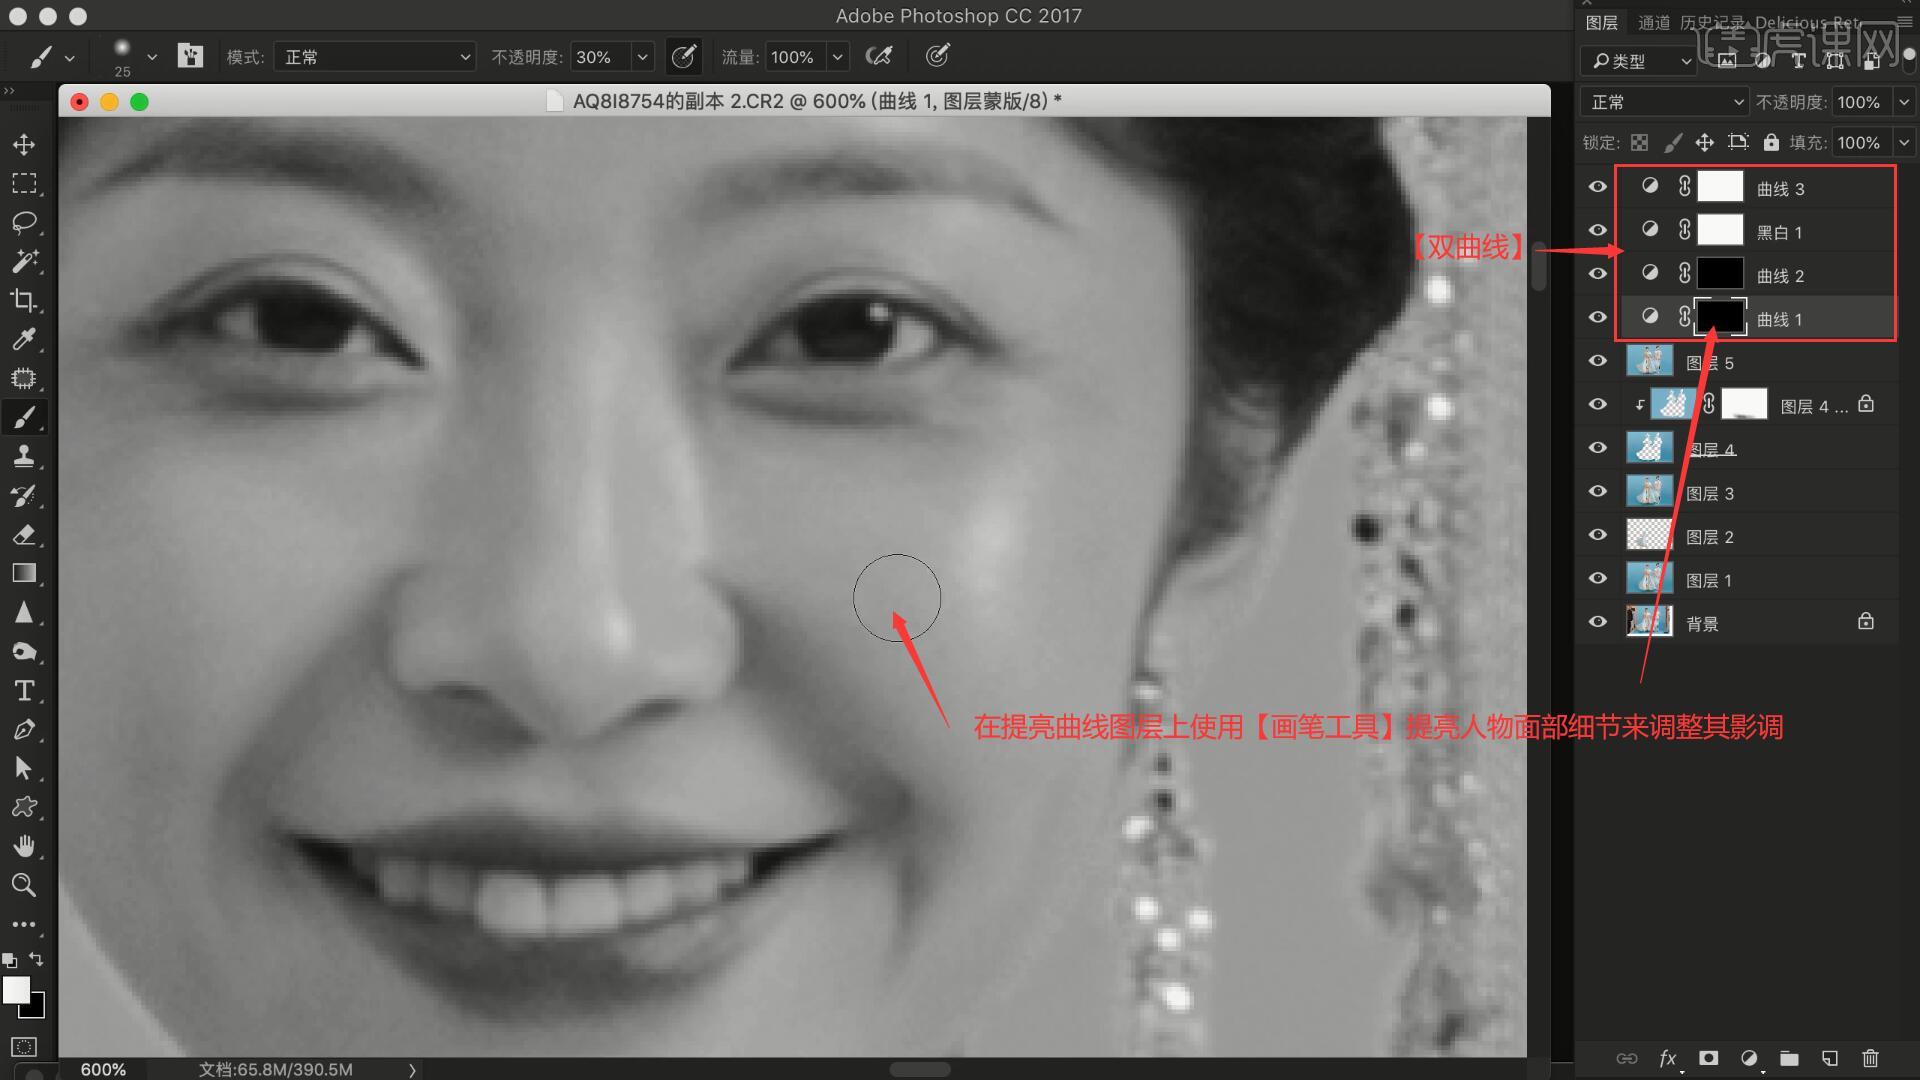The width and height of the screenshot is (1920, 1080).
Task: Switch to the 图层 tab
Action: tap(1601, 22)
